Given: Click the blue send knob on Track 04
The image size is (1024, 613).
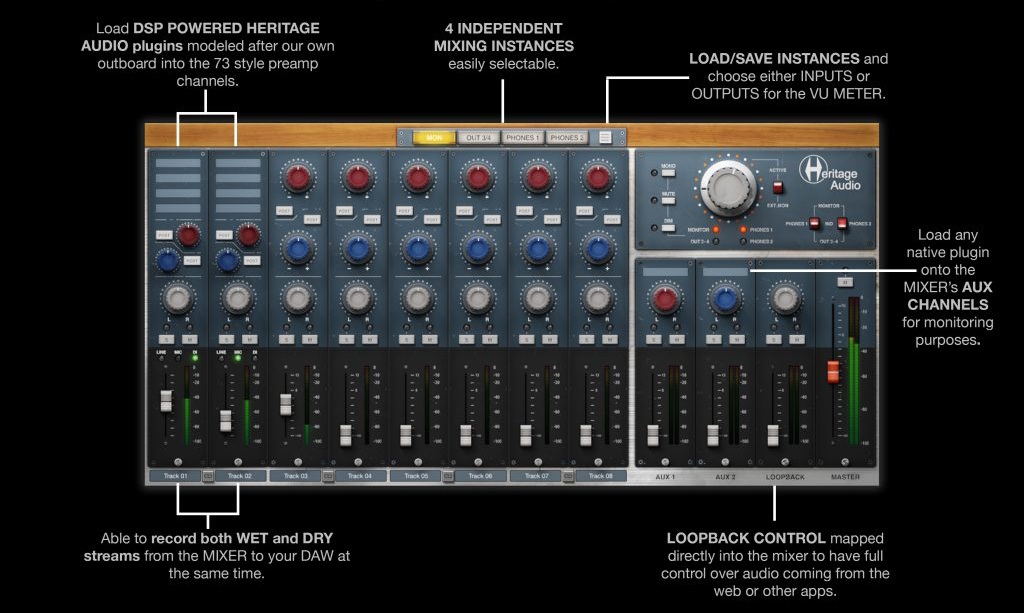Looking at the screenshot, I should pyautogui.click(x=358, y=249).
